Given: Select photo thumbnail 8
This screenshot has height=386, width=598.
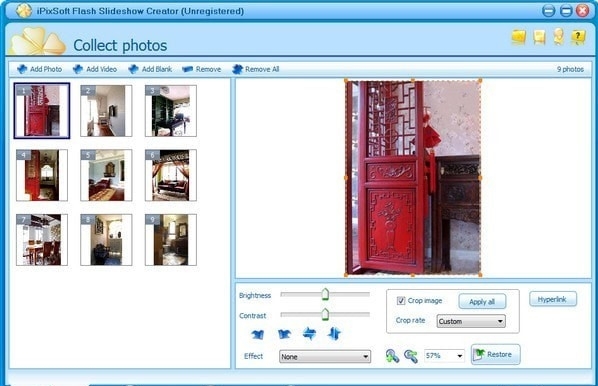Looking at the screenshot, I should pyautogui.click(x=106, y=240).
